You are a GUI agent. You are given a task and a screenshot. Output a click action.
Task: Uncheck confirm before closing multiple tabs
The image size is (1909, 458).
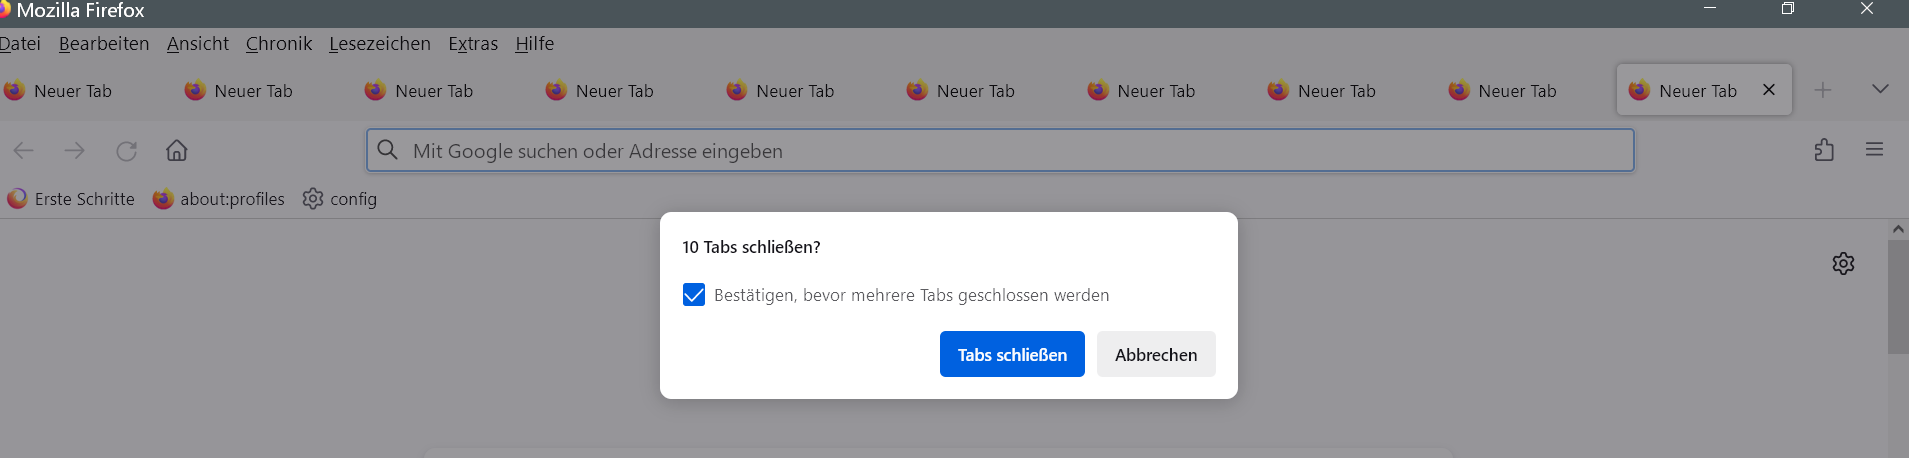point(694,295)
